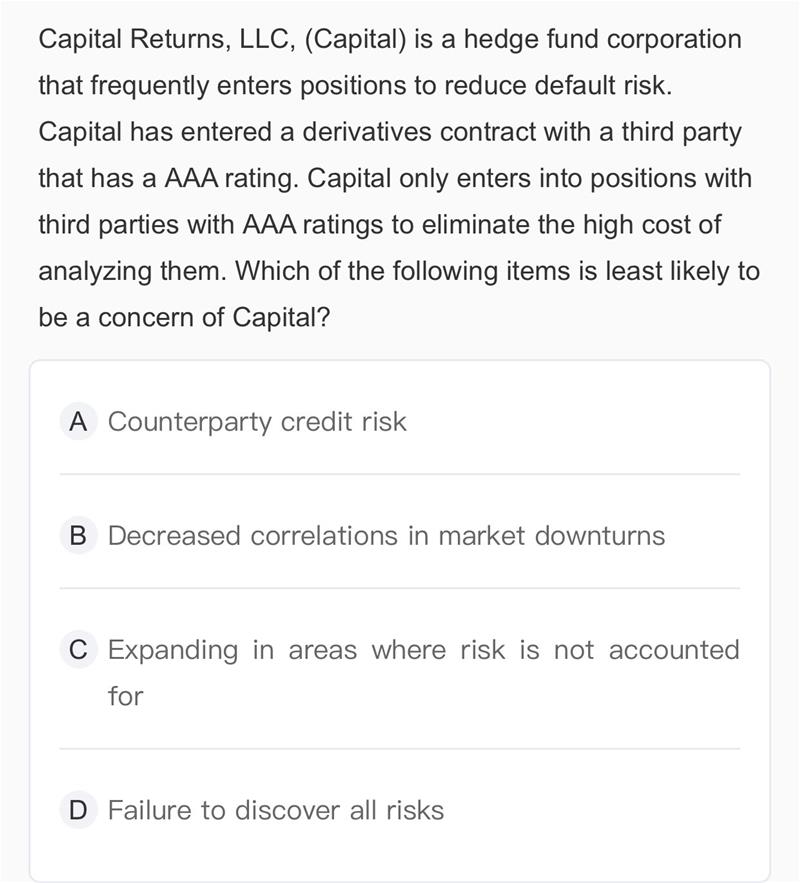800x883 pixels.
Task: Click 'that has a AAA rating' text
Action: pyautogui.click(x=169, y=178)
